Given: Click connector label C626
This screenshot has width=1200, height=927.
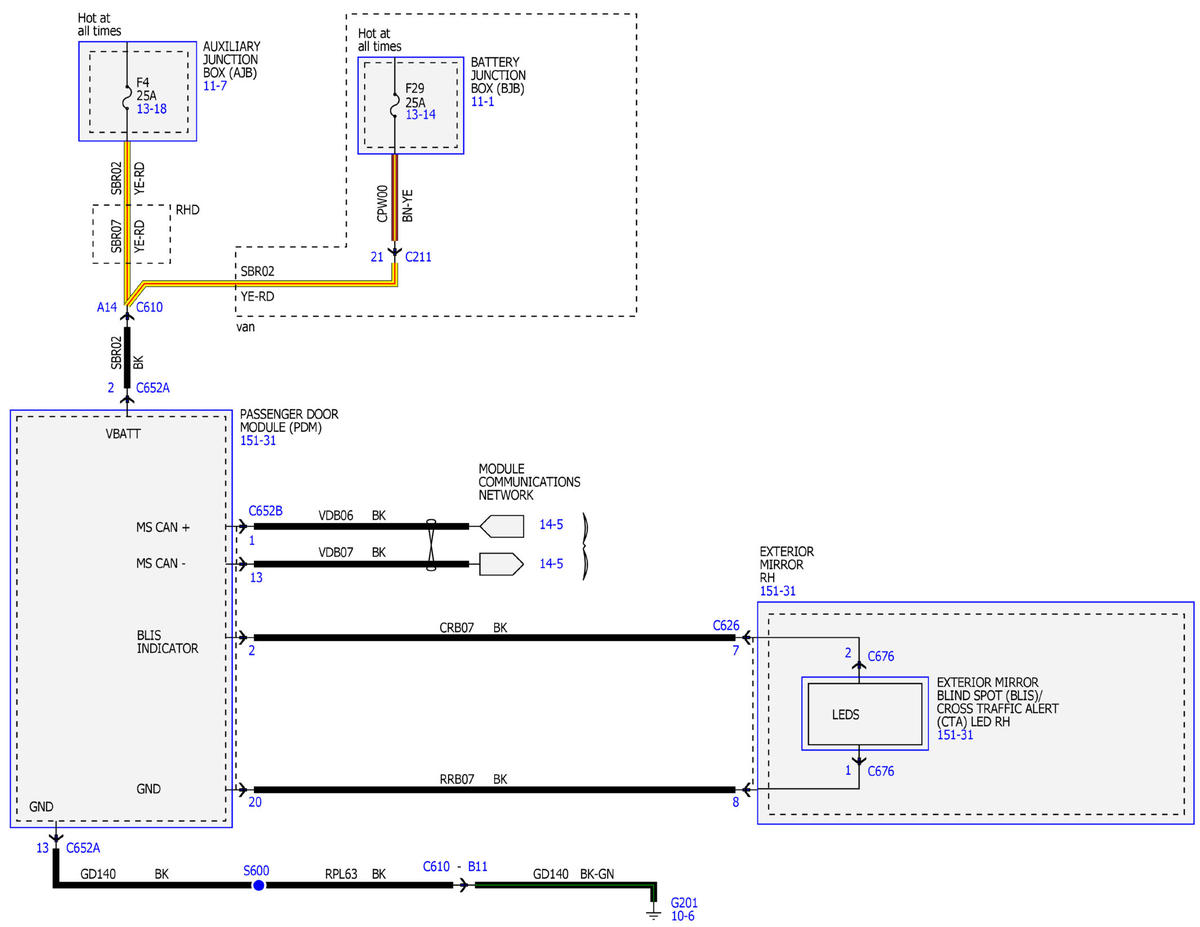Looking at the screenshot, I should pyautogui.click(x=726, y=625).
